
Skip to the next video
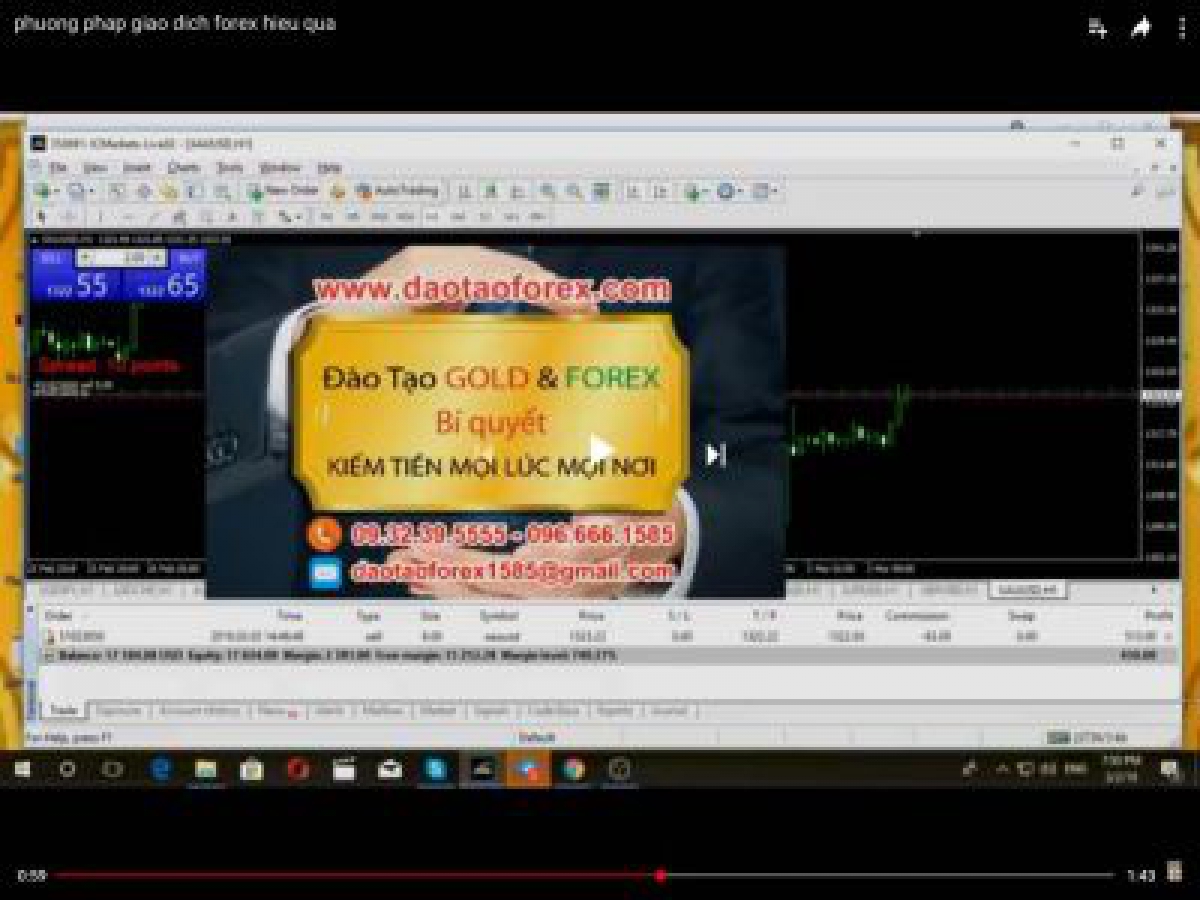[715, 455]
